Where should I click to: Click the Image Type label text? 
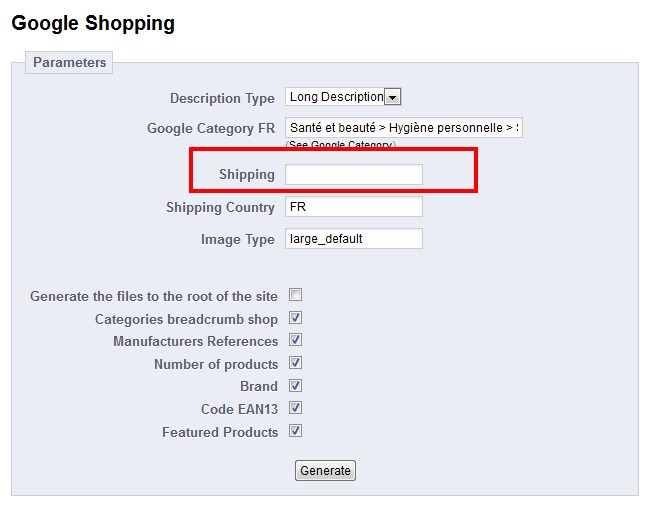click(x=238, y=239)
